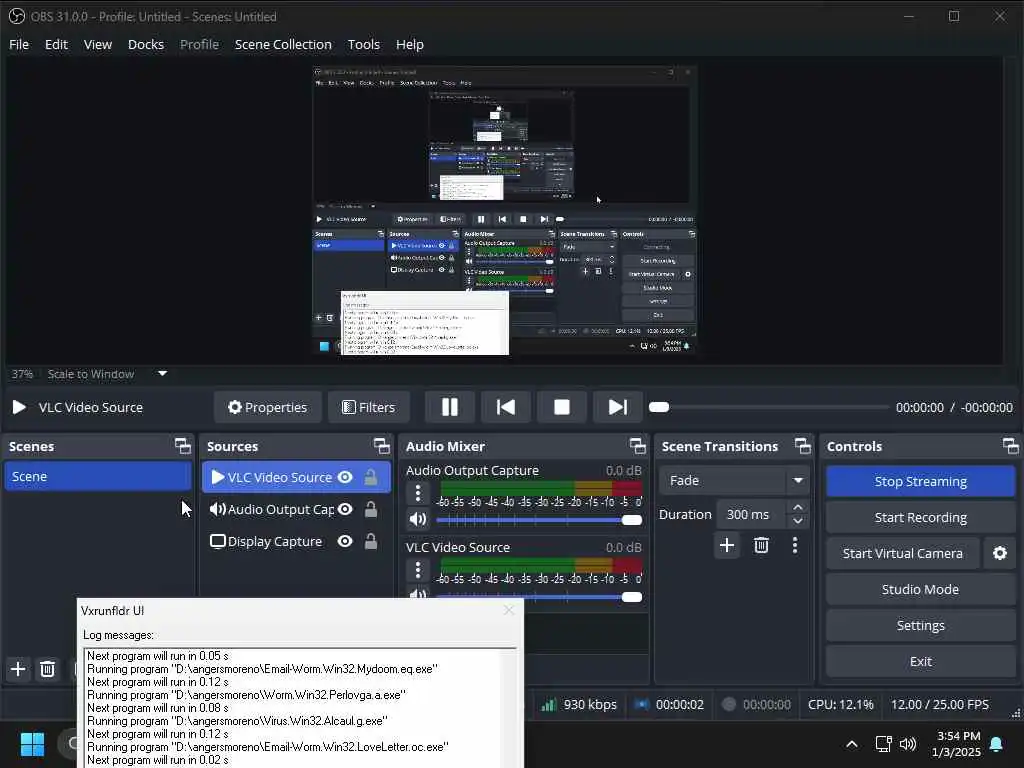The image size is (1024, 768).
Task: Decrease transition duration with down arrow
Action: click(797, 521)
